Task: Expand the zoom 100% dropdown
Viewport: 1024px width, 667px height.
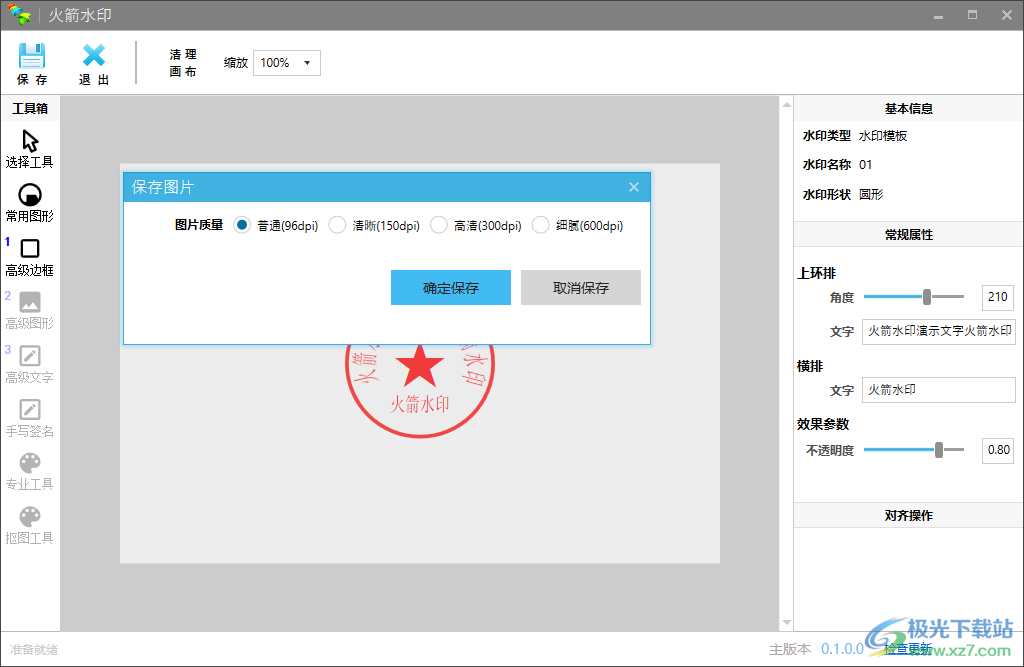Action: tap(286, 63)
